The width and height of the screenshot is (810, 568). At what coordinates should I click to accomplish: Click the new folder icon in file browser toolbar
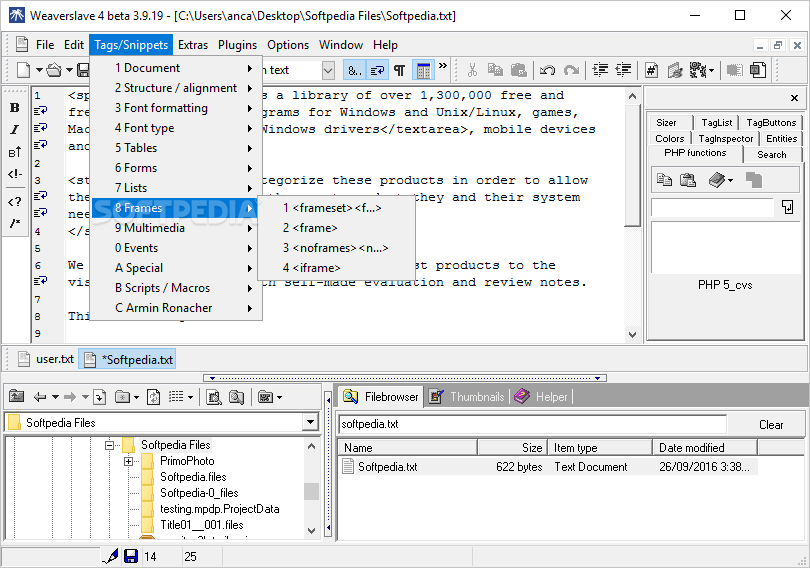[x=122, y=397]
